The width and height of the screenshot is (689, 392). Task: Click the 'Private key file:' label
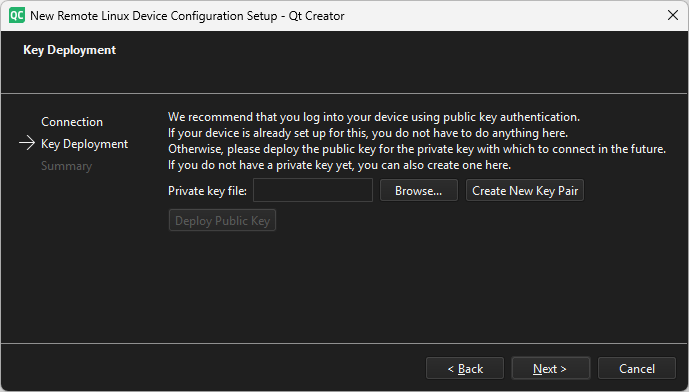pos(207,191)
